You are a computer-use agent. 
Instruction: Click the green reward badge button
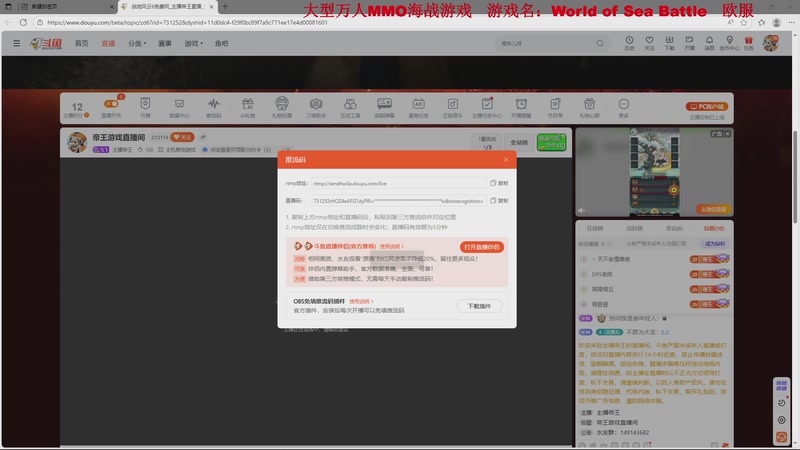point(551,142)
